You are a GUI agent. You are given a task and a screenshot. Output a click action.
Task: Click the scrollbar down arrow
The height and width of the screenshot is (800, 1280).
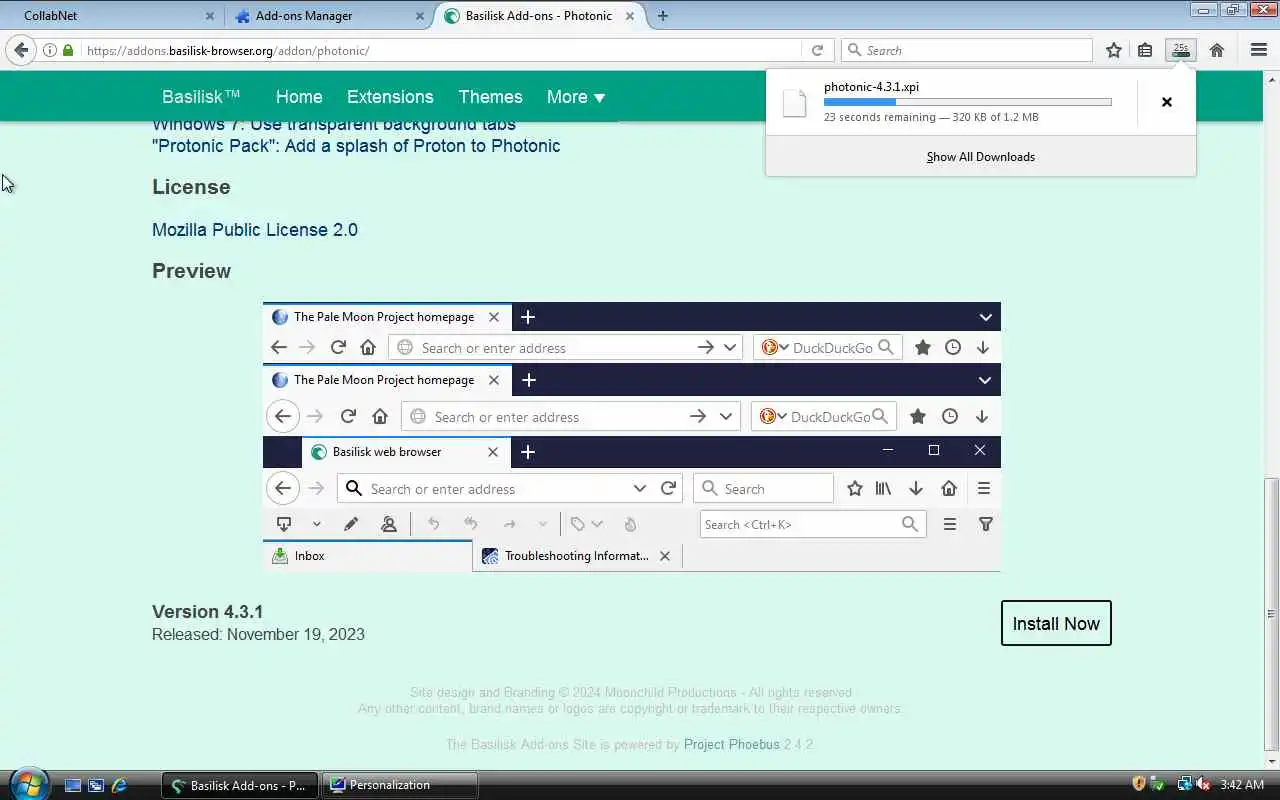pos(1272,761)
